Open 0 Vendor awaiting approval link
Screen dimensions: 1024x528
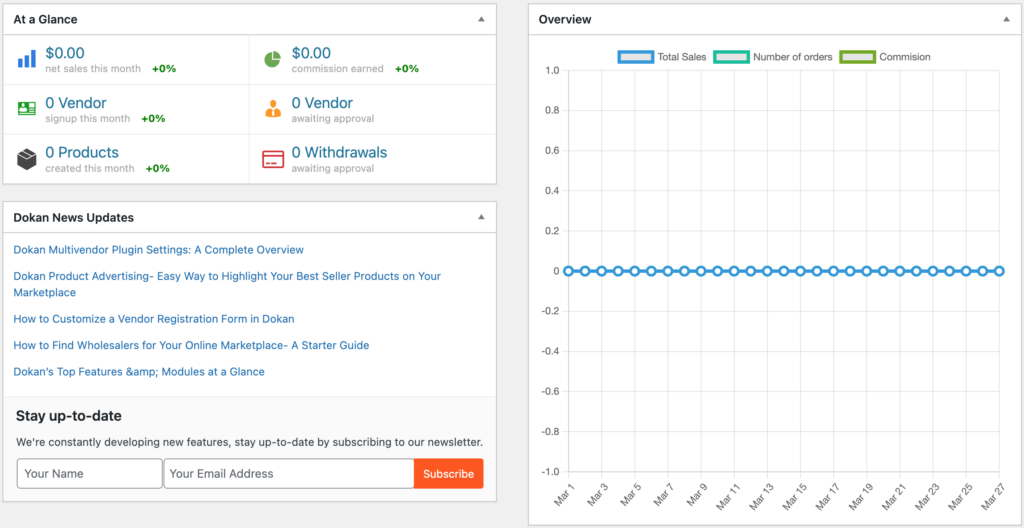[322, 103]
